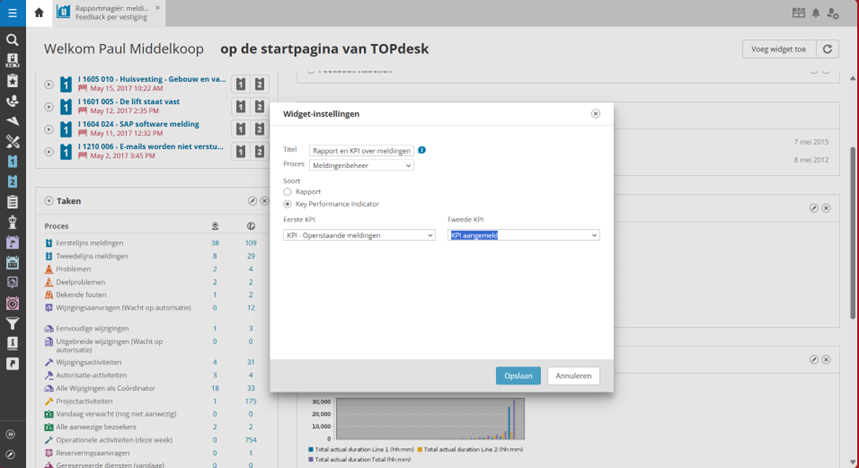This screenshot has height=468, width=859.
Task: Open the funnel filter icon in sidebar
Action: click(12, 323)
